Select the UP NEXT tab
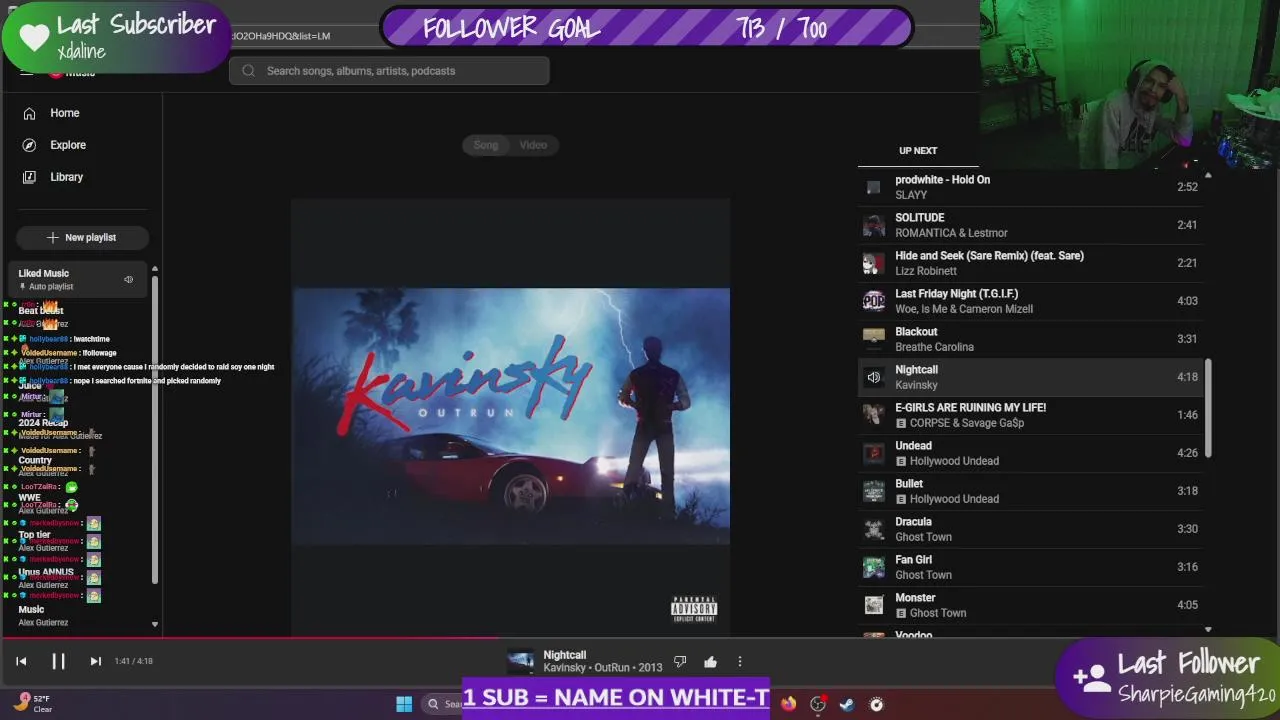 [x=918, y=151]
